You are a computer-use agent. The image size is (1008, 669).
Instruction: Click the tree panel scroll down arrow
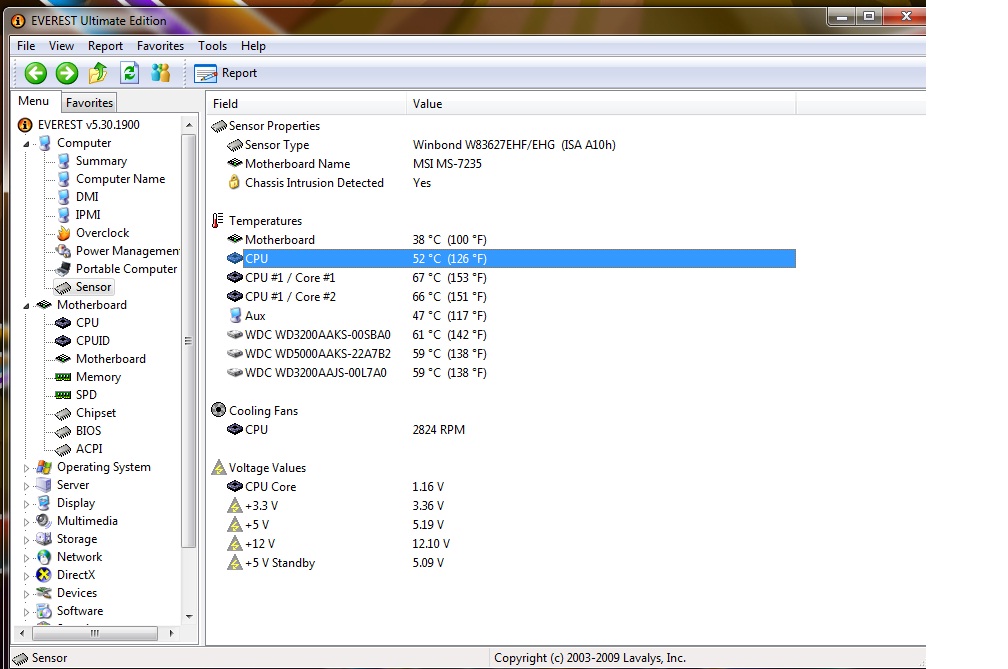coord(189,616)
